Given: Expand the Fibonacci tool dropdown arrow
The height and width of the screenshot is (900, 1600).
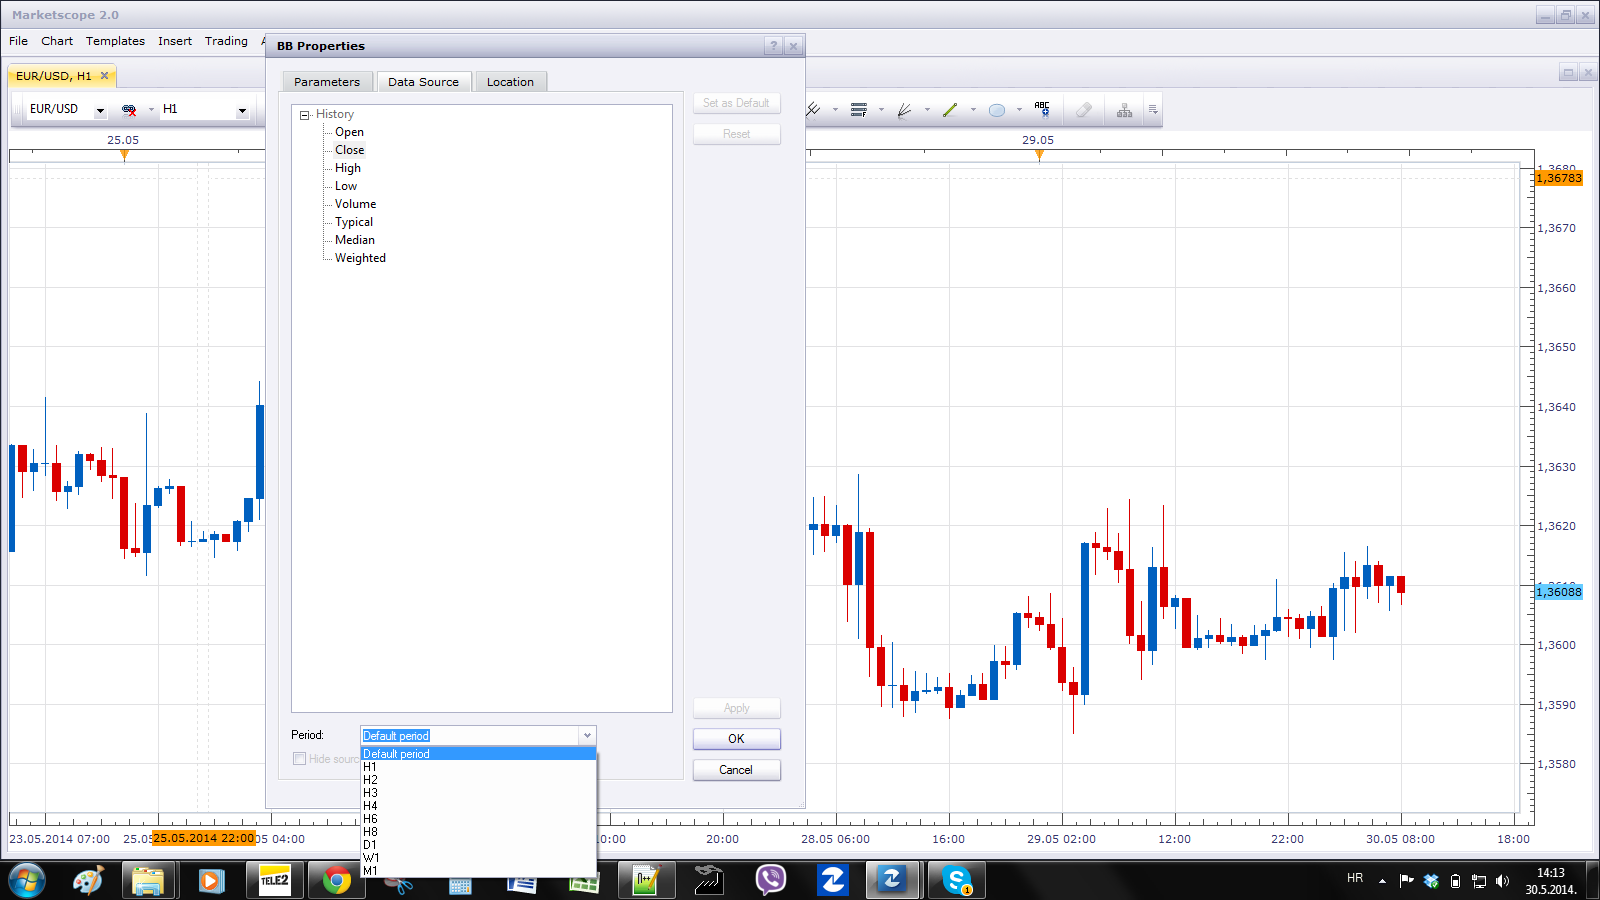Looking at the screenshot, I should pyautogui.click(x=881, y=110).
